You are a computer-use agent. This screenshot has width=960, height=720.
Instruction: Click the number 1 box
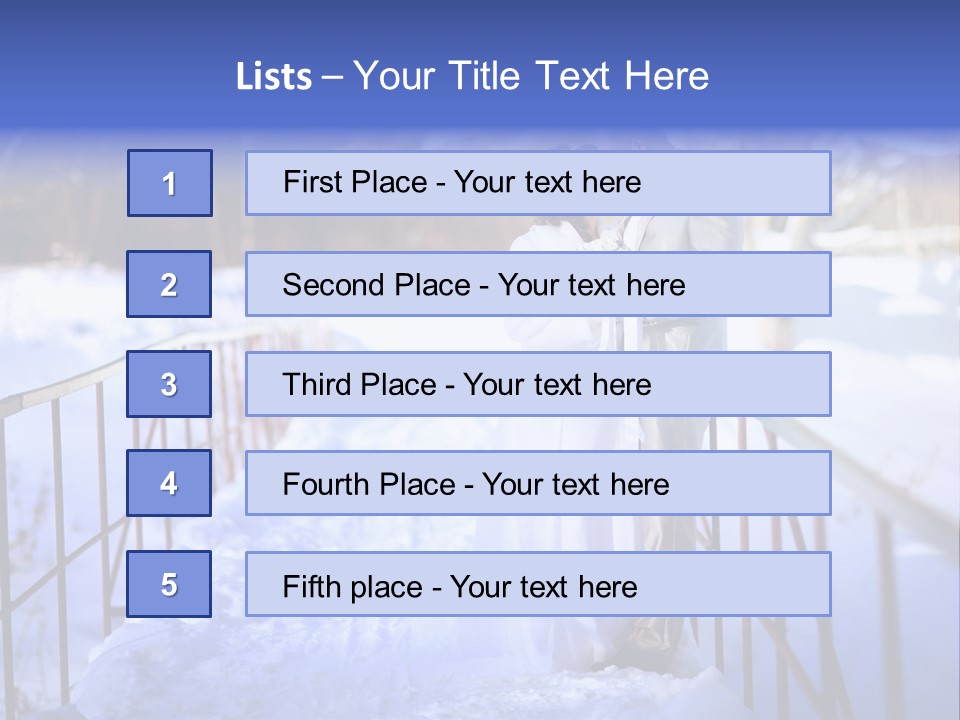170,183
